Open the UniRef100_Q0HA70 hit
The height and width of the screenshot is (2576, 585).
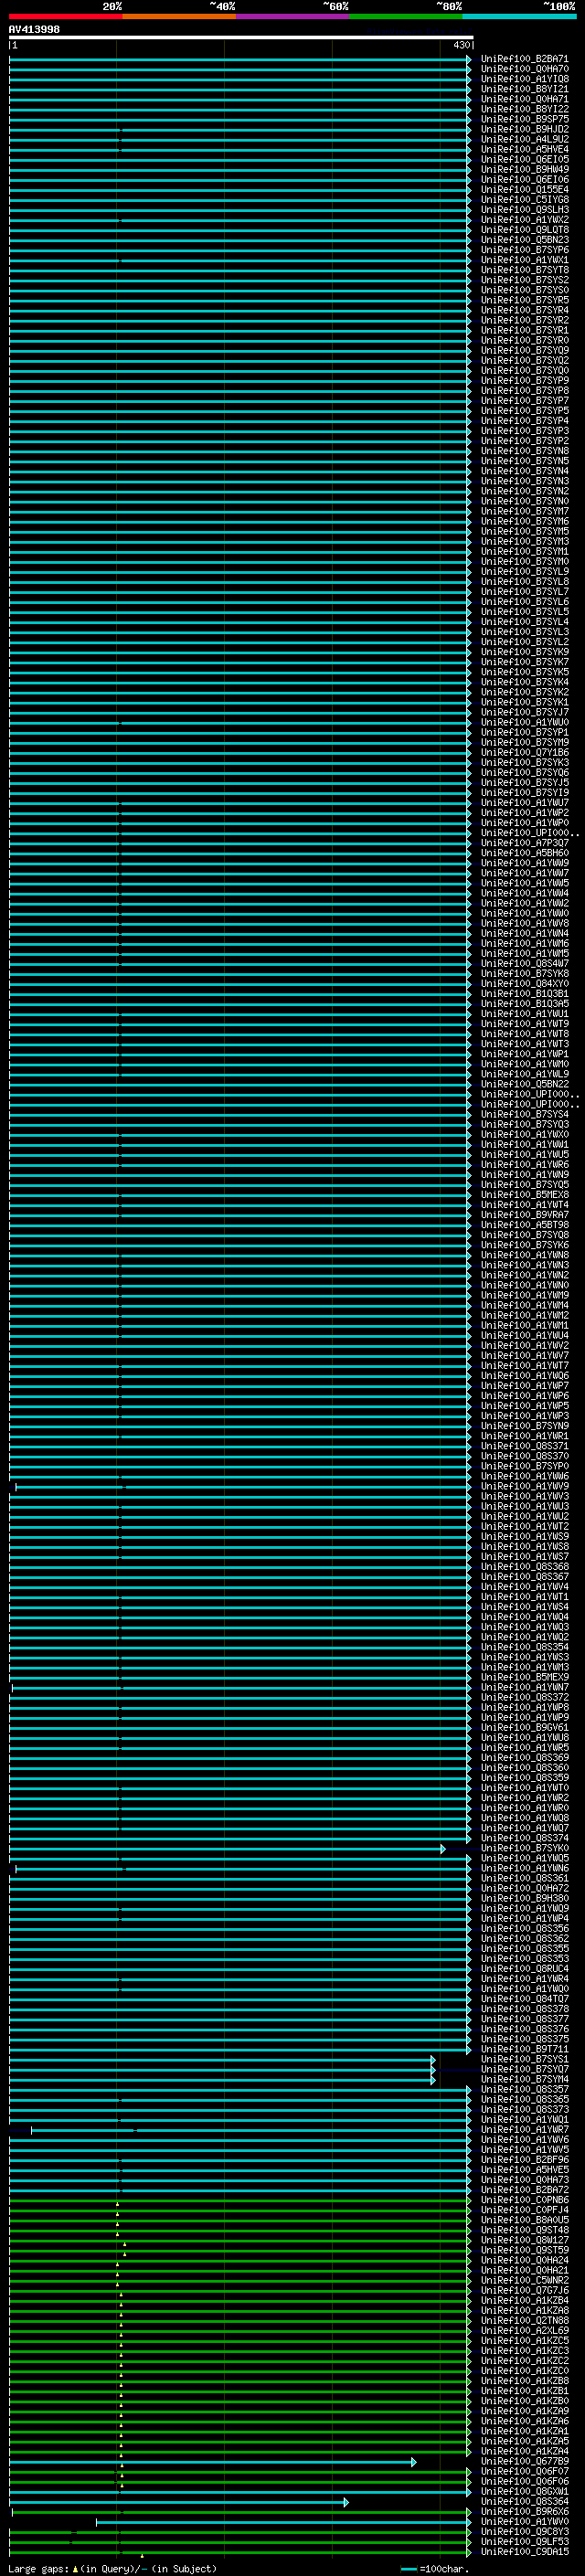(525, 69)
